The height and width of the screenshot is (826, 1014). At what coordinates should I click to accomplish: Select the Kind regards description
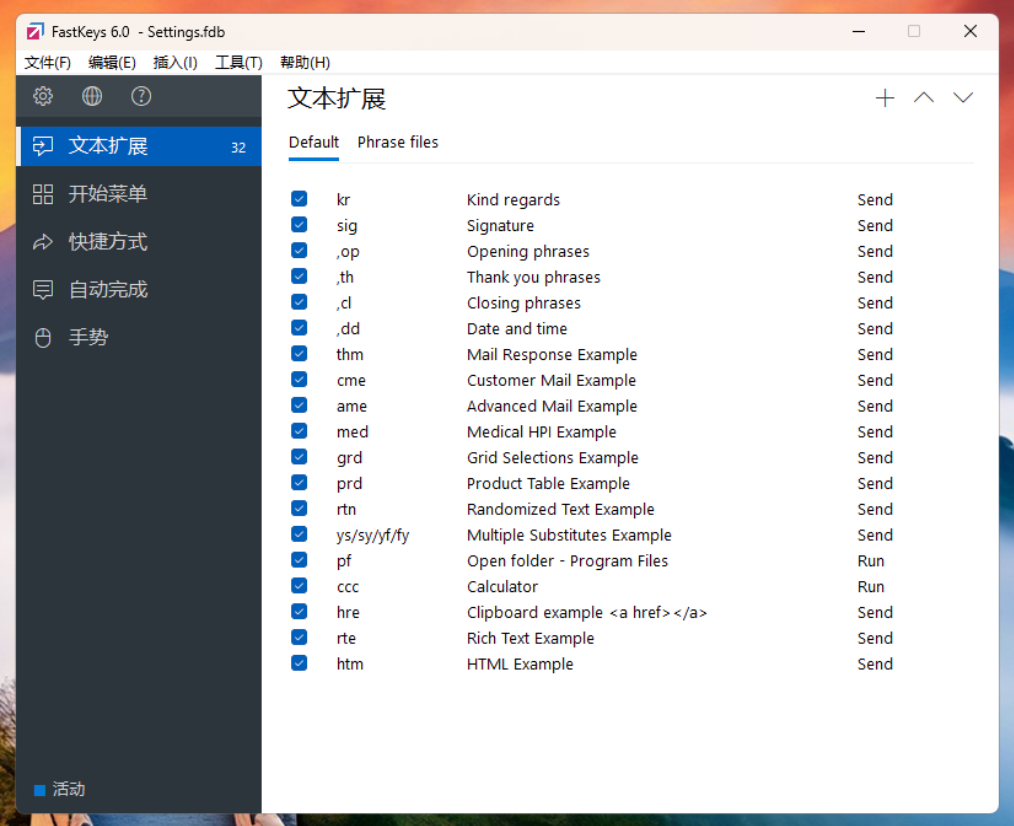[x=513, y=200]
